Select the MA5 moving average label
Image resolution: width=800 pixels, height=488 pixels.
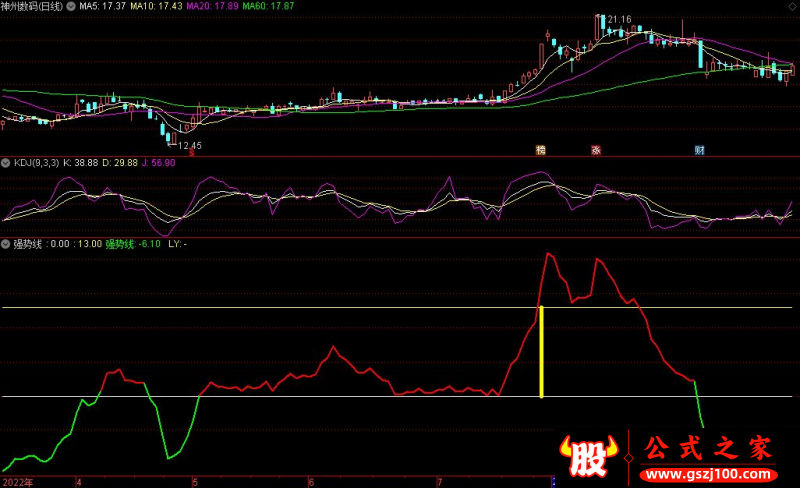tap(103, 7)
